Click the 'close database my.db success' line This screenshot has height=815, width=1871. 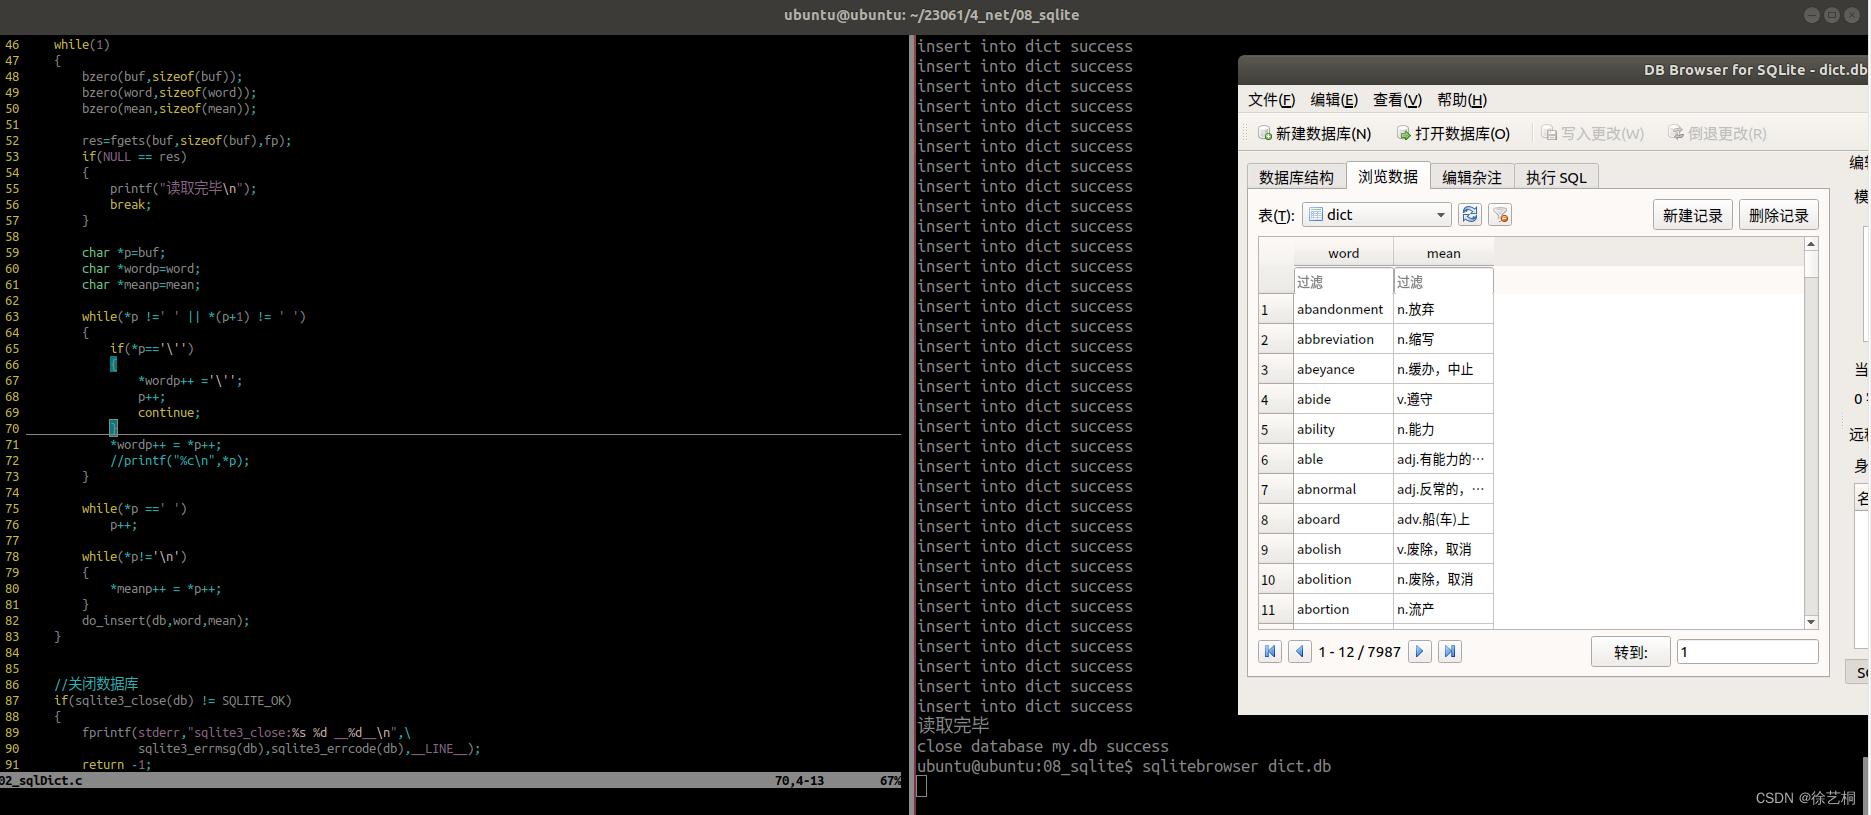pyautogui.click(x=1043, y=747)
